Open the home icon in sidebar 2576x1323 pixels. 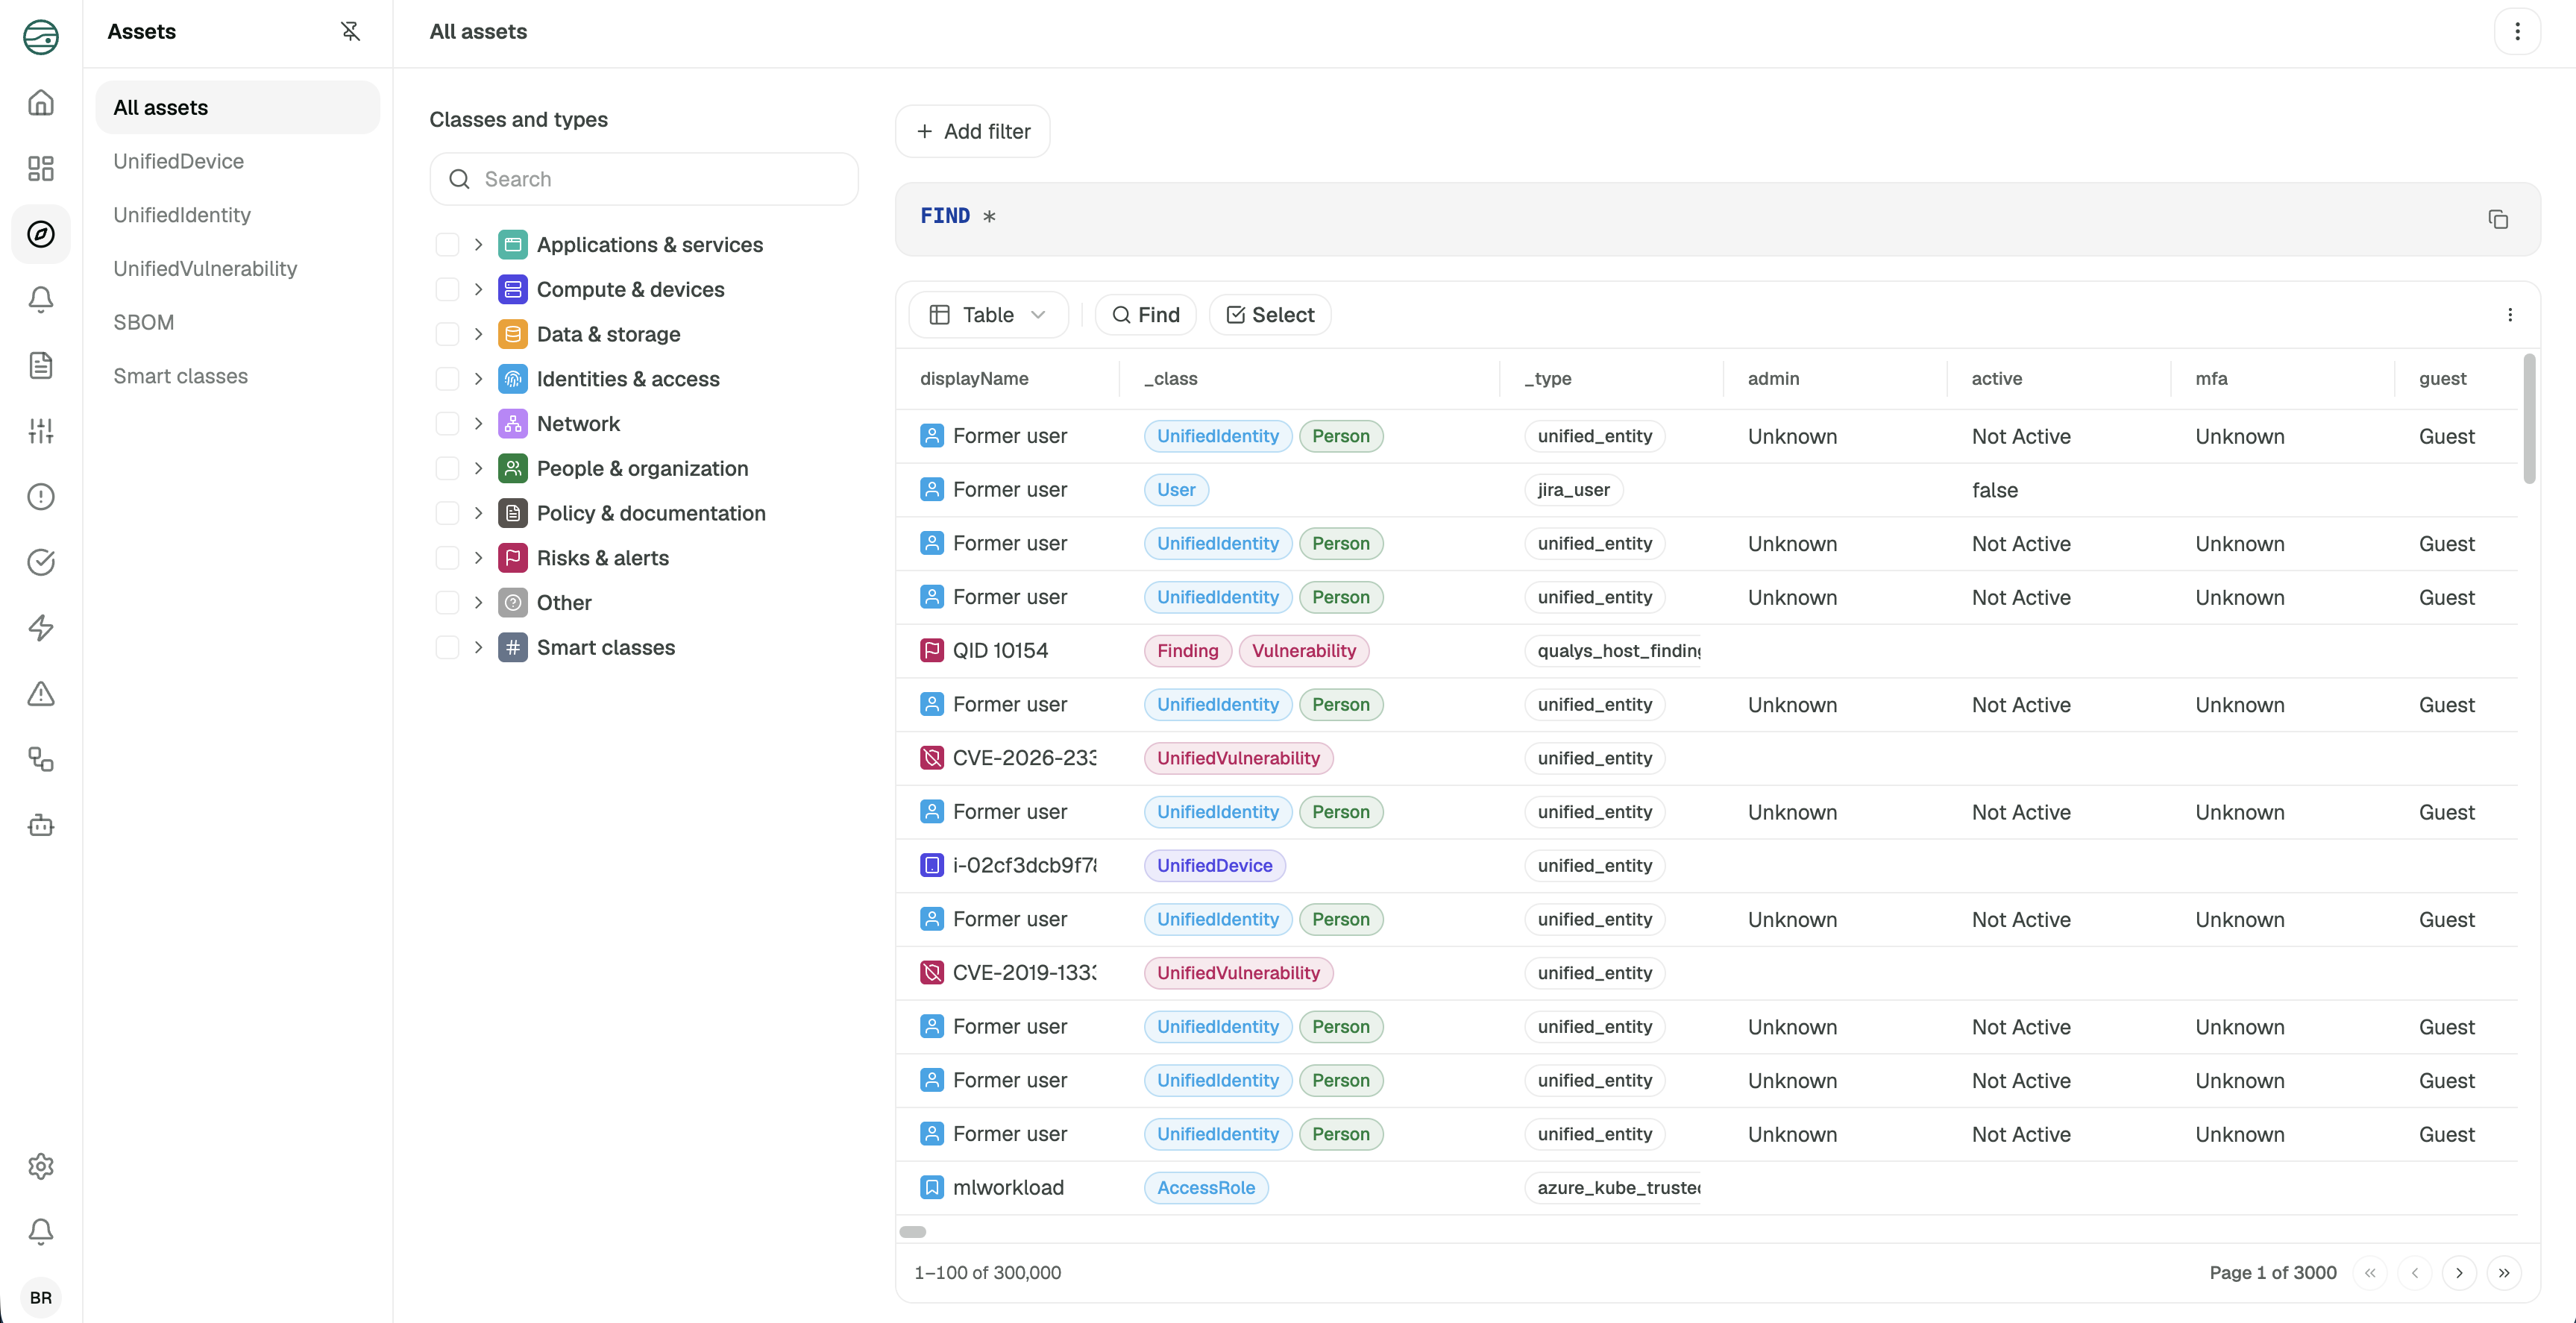coord(41,103)
